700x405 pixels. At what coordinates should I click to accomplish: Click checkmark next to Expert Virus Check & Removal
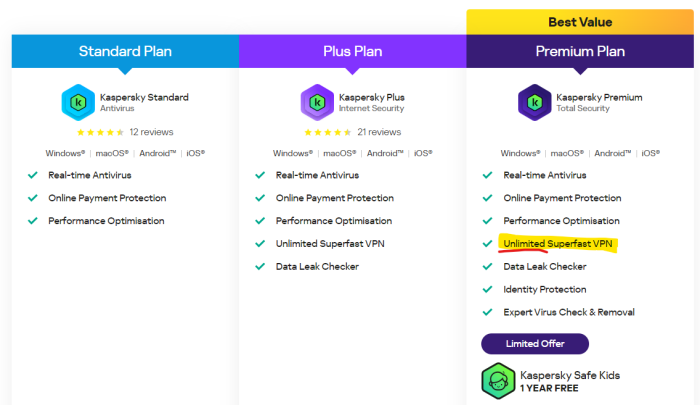pyautogui.click(x=487, y=312)
